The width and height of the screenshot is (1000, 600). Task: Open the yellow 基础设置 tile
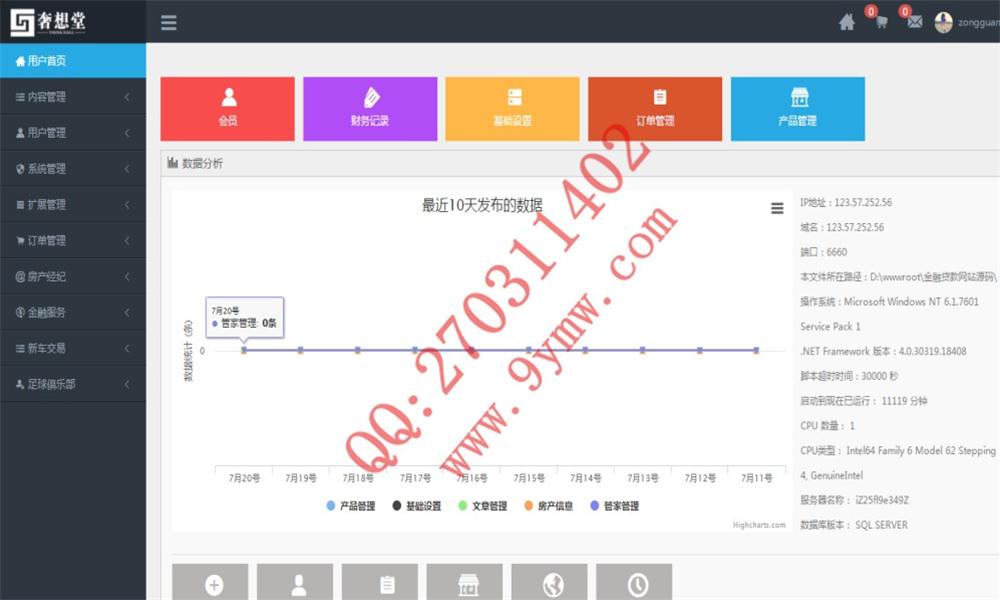pyautogui.click(x=512, y=108)
